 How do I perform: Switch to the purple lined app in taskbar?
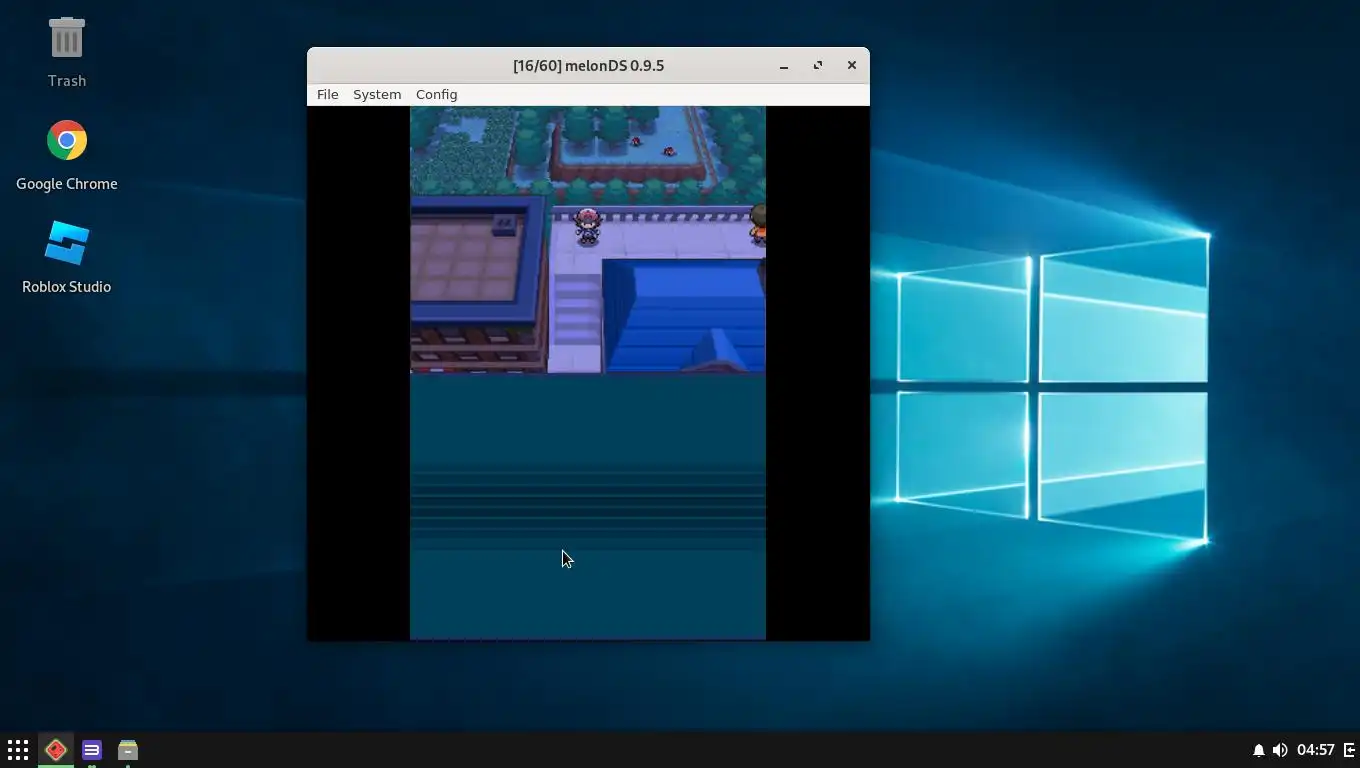pos(92,750)
